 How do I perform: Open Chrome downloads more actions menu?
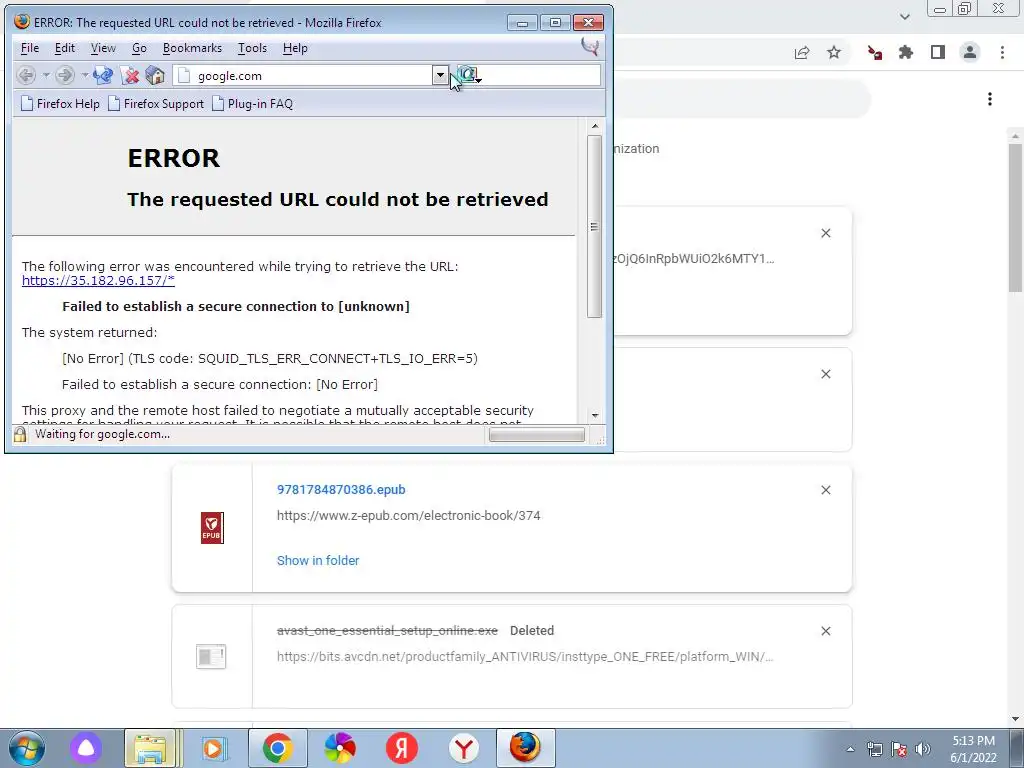(990, 99)
